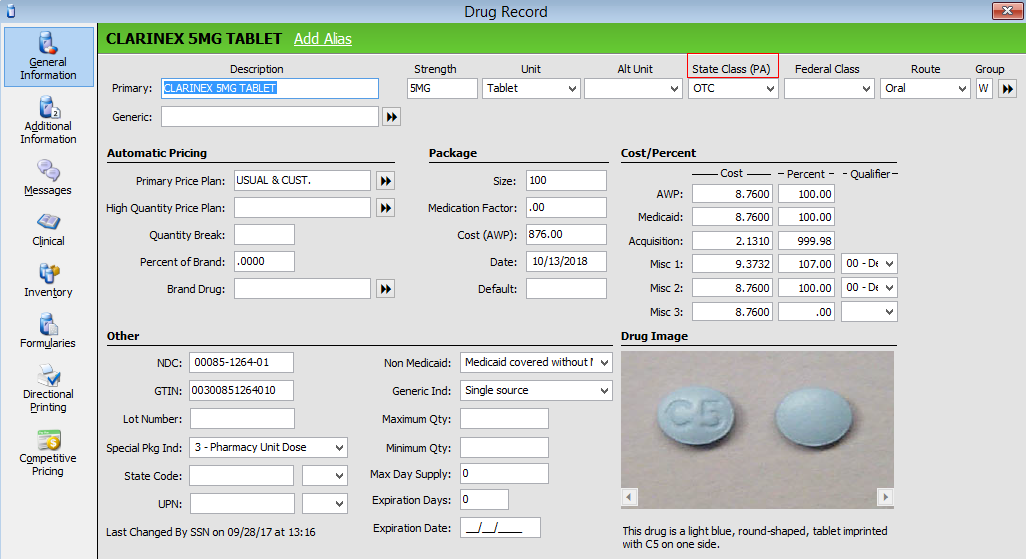Click the Acquisition Percent field showing 999.98
Screen dimensions: 1026x559
[806, 241]
